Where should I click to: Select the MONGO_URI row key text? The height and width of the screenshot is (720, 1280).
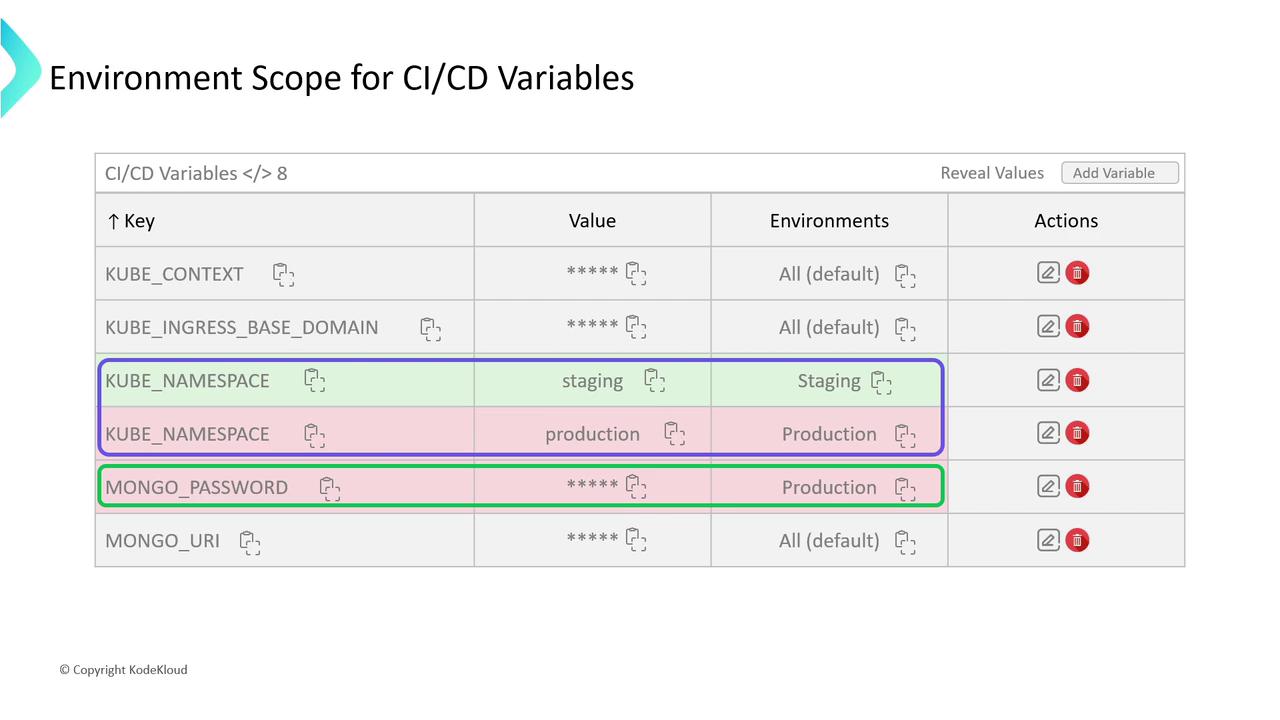point(162,541)
